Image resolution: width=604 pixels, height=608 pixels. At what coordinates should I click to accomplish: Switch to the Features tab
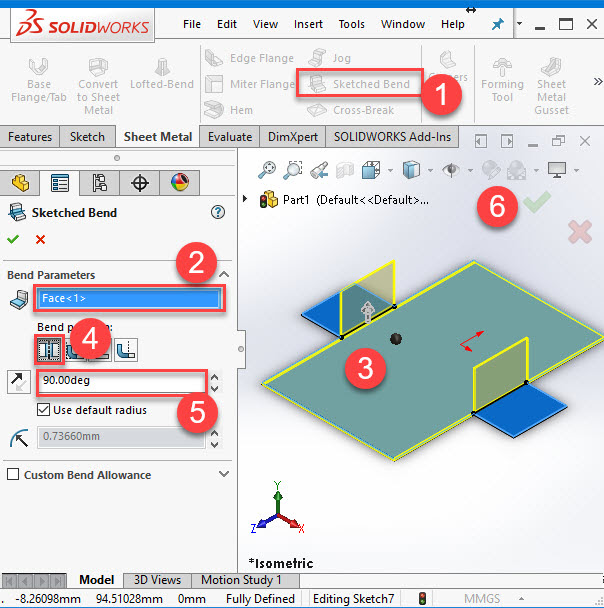(x=30, y=137)
